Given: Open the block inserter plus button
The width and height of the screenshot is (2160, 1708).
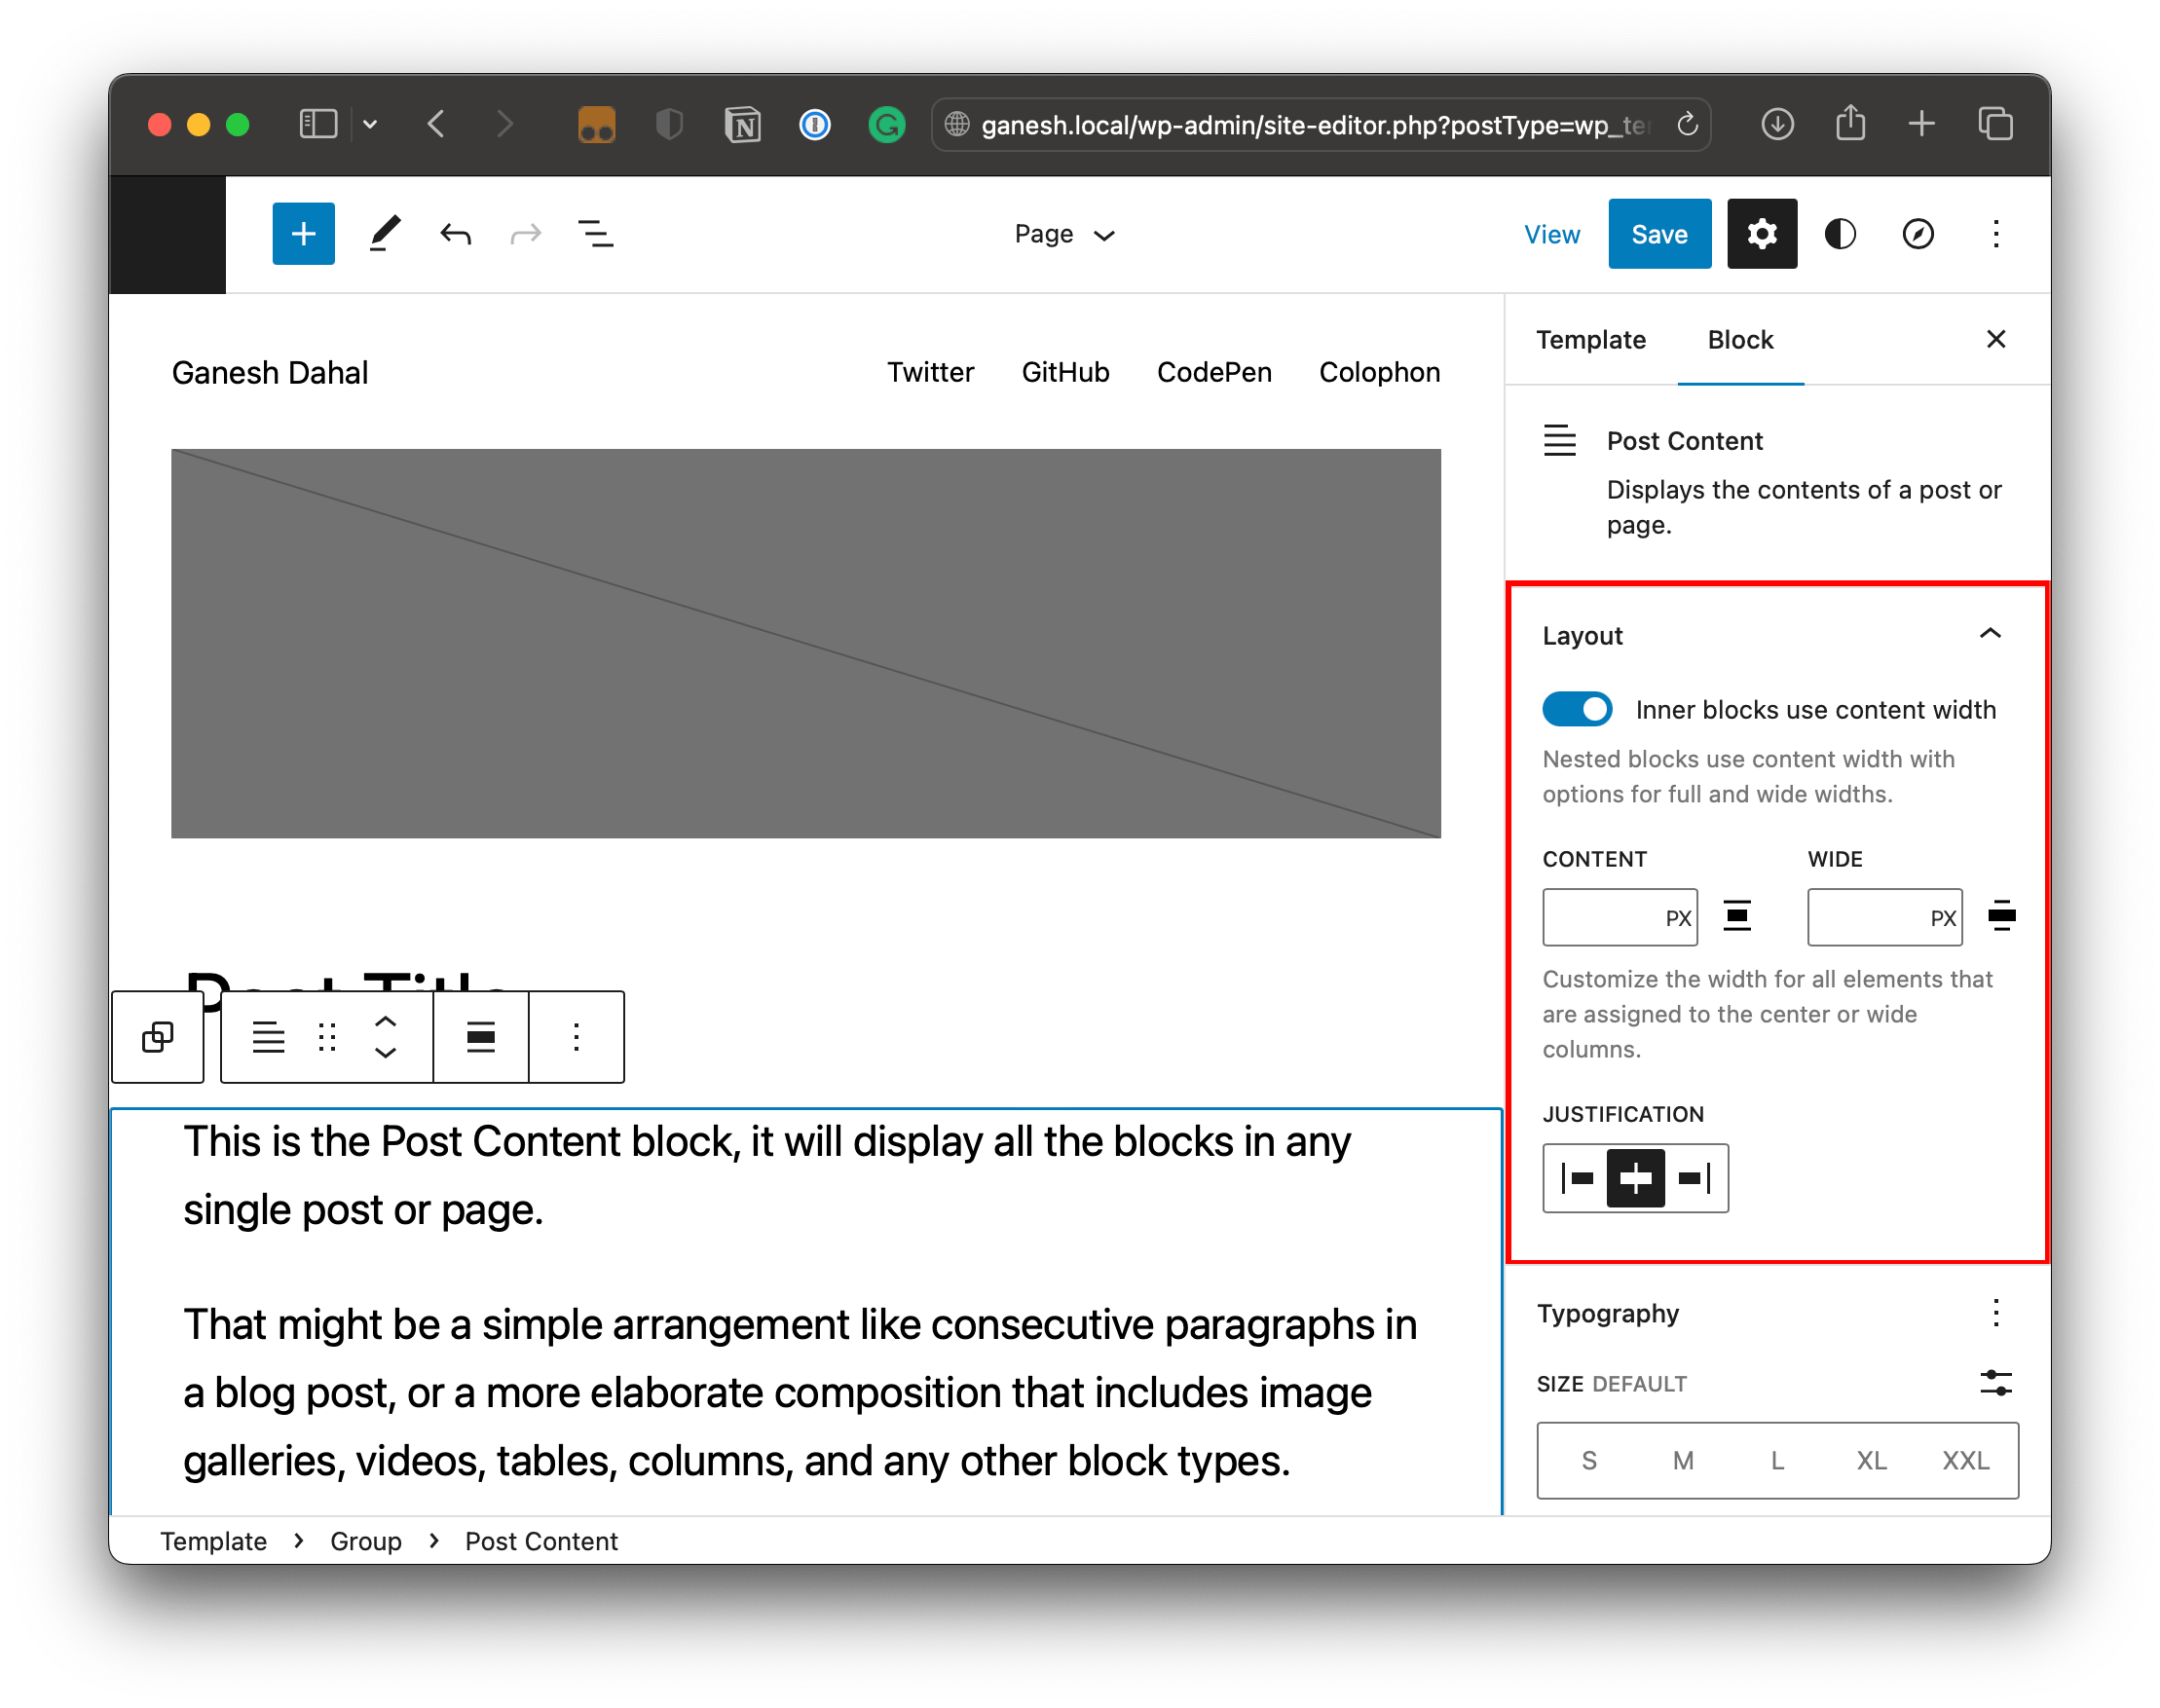Looking at the screenshot, I should (x=303, y=234).
